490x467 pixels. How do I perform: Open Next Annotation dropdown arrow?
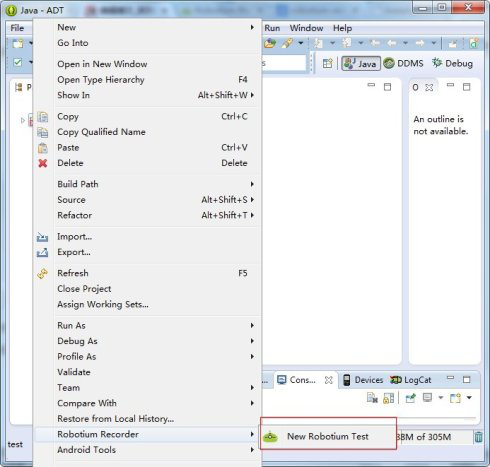(x=332, y=43)
